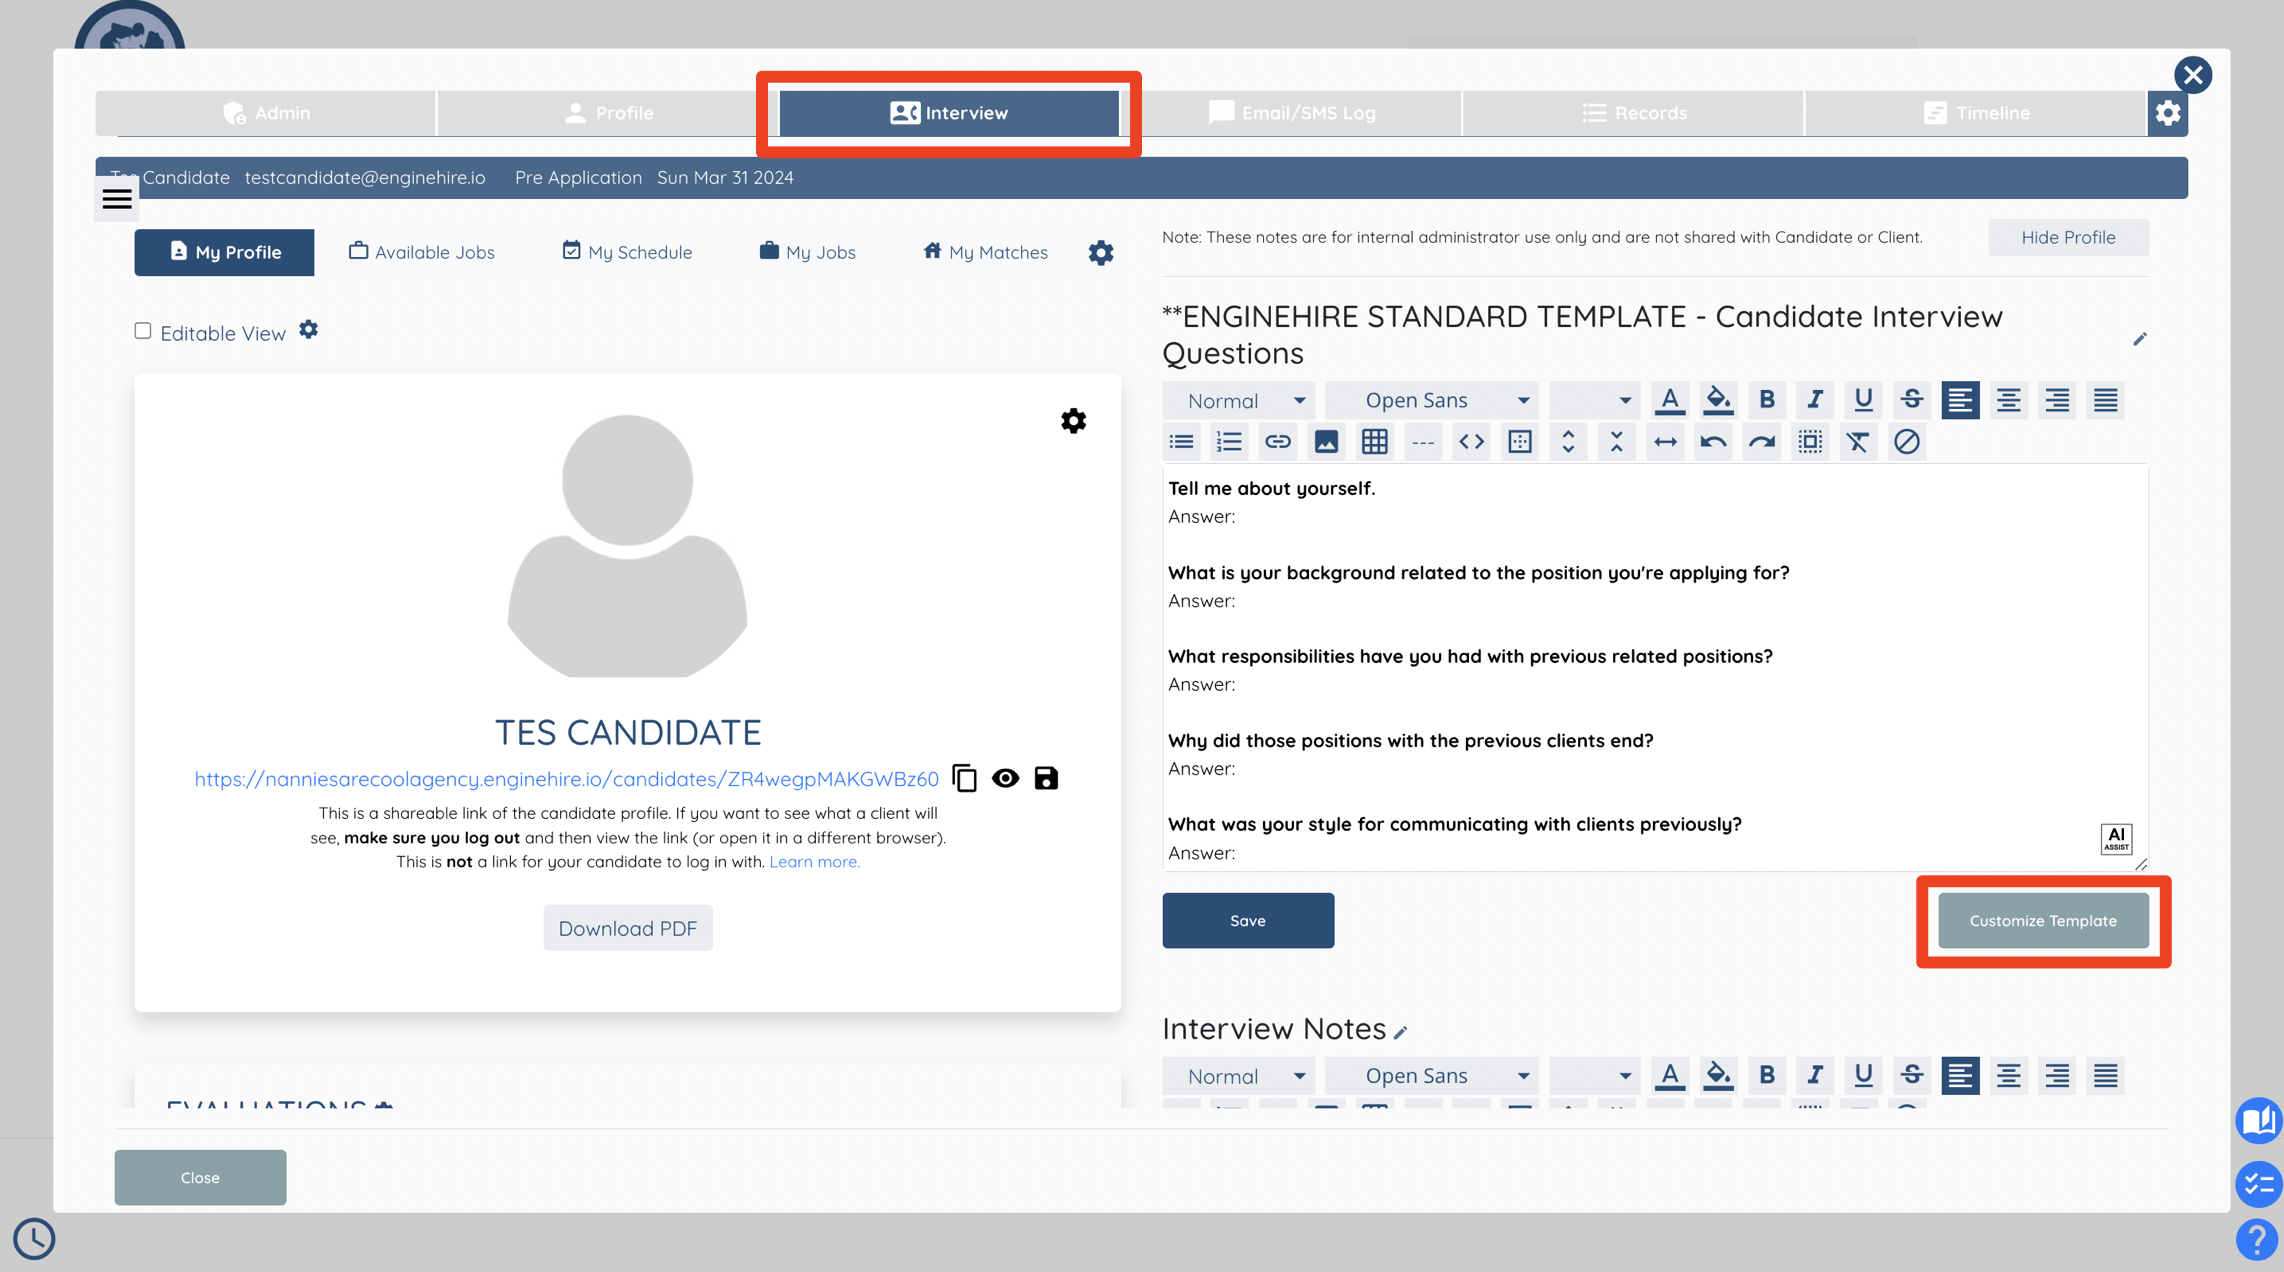Open the hamburger menu icon
The width and height of the screenshot is (2284, 1272).
click(117, 198)
